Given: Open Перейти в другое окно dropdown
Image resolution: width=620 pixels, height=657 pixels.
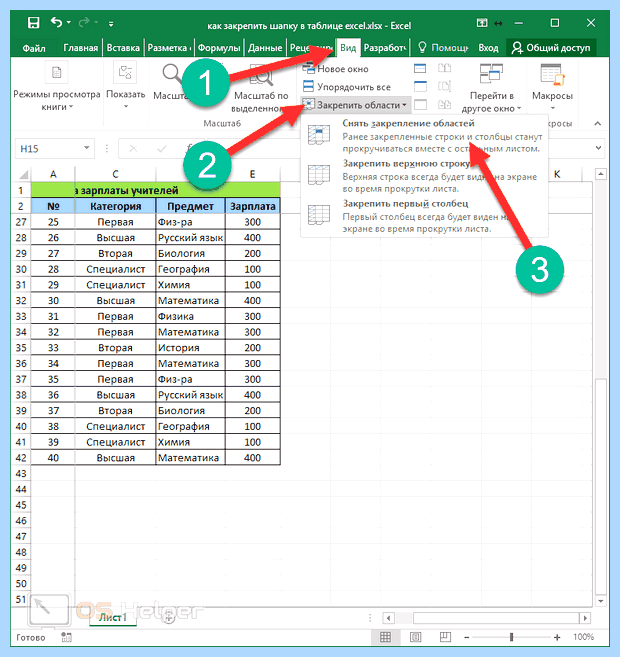Looking at the screenshot, I should point(491,88).
